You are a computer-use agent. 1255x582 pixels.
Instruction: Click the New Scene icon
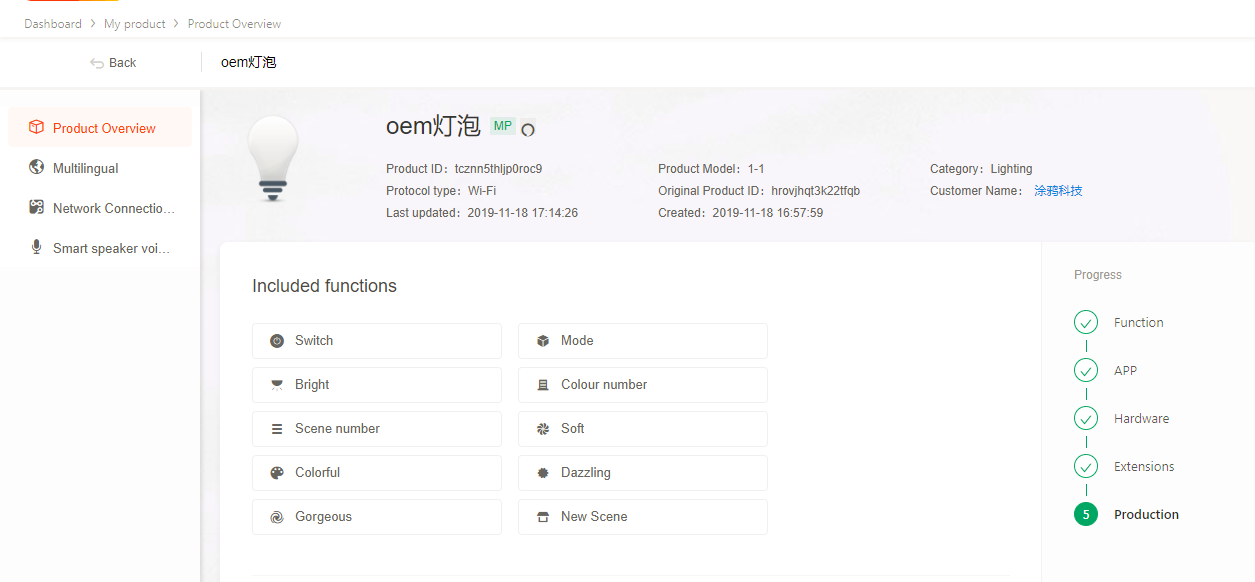pyautogui.click(x=543, y=517)
